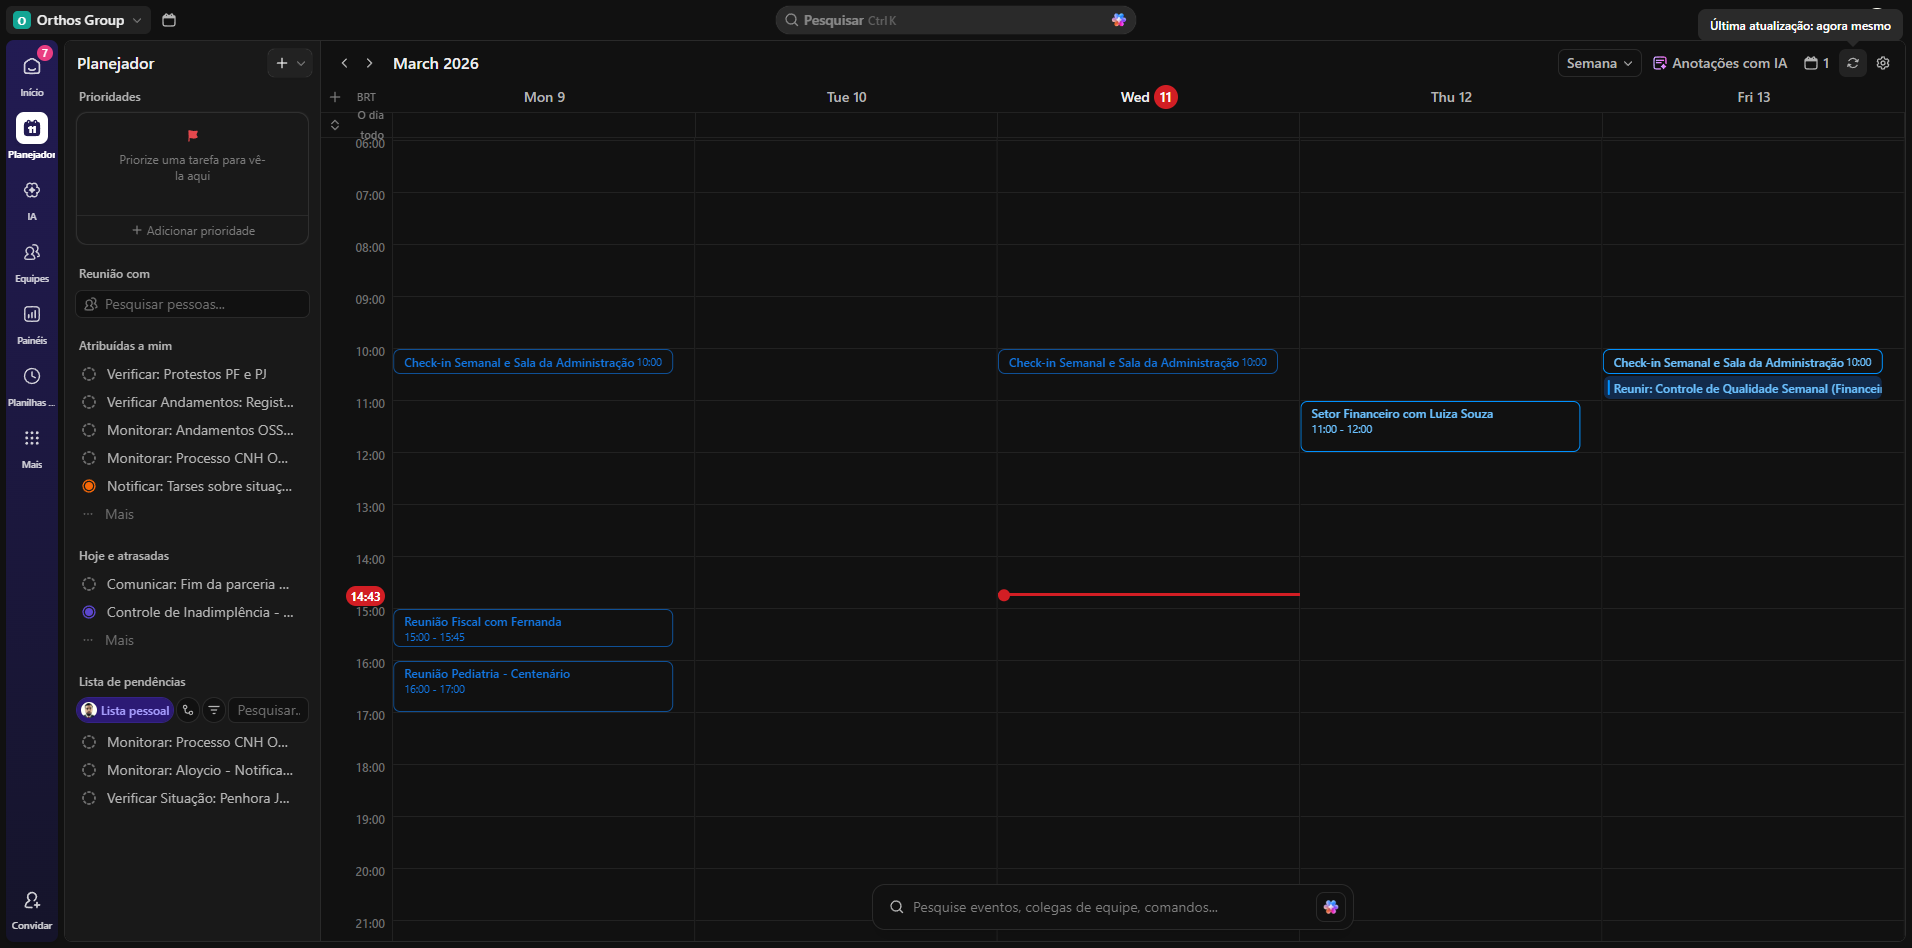Click Adicionar prioridade button
The height and width of the screenshot is (948, 1912).
coord(193,231)
